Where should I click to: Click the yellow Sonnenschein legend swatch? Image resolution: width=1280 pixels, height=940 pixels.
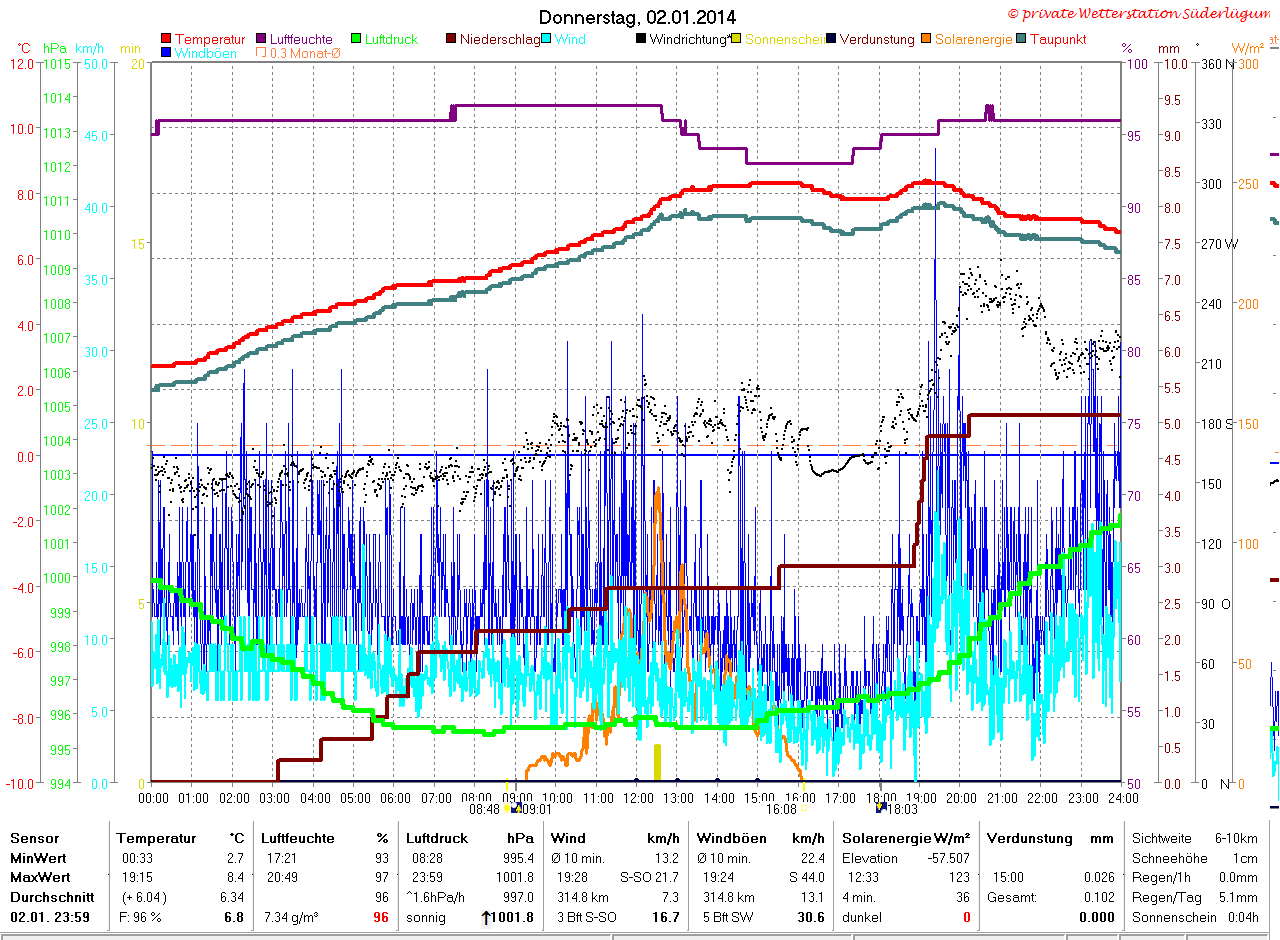pos(735,40)
